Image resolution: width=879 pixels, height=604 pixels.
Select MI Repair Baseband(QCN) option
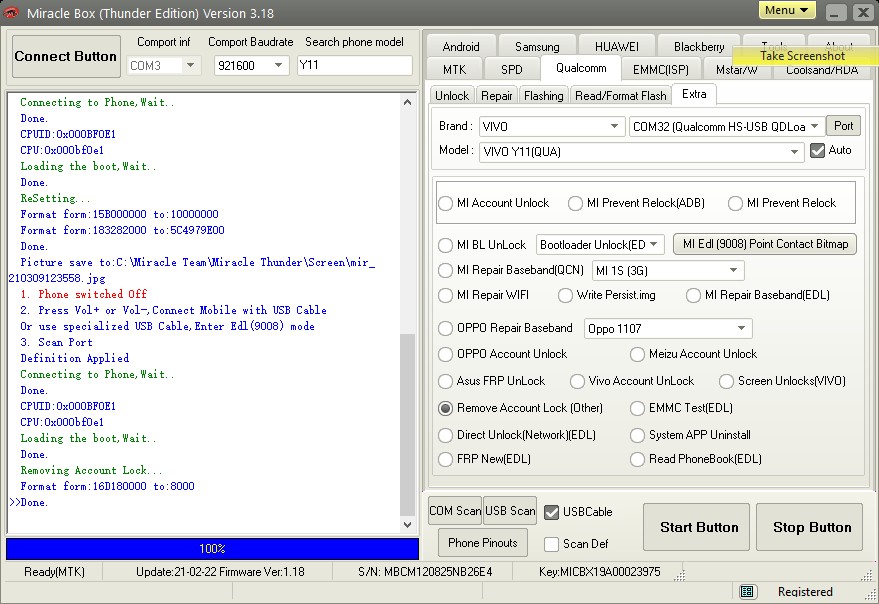pyautogui.click(x=445, y=270)
